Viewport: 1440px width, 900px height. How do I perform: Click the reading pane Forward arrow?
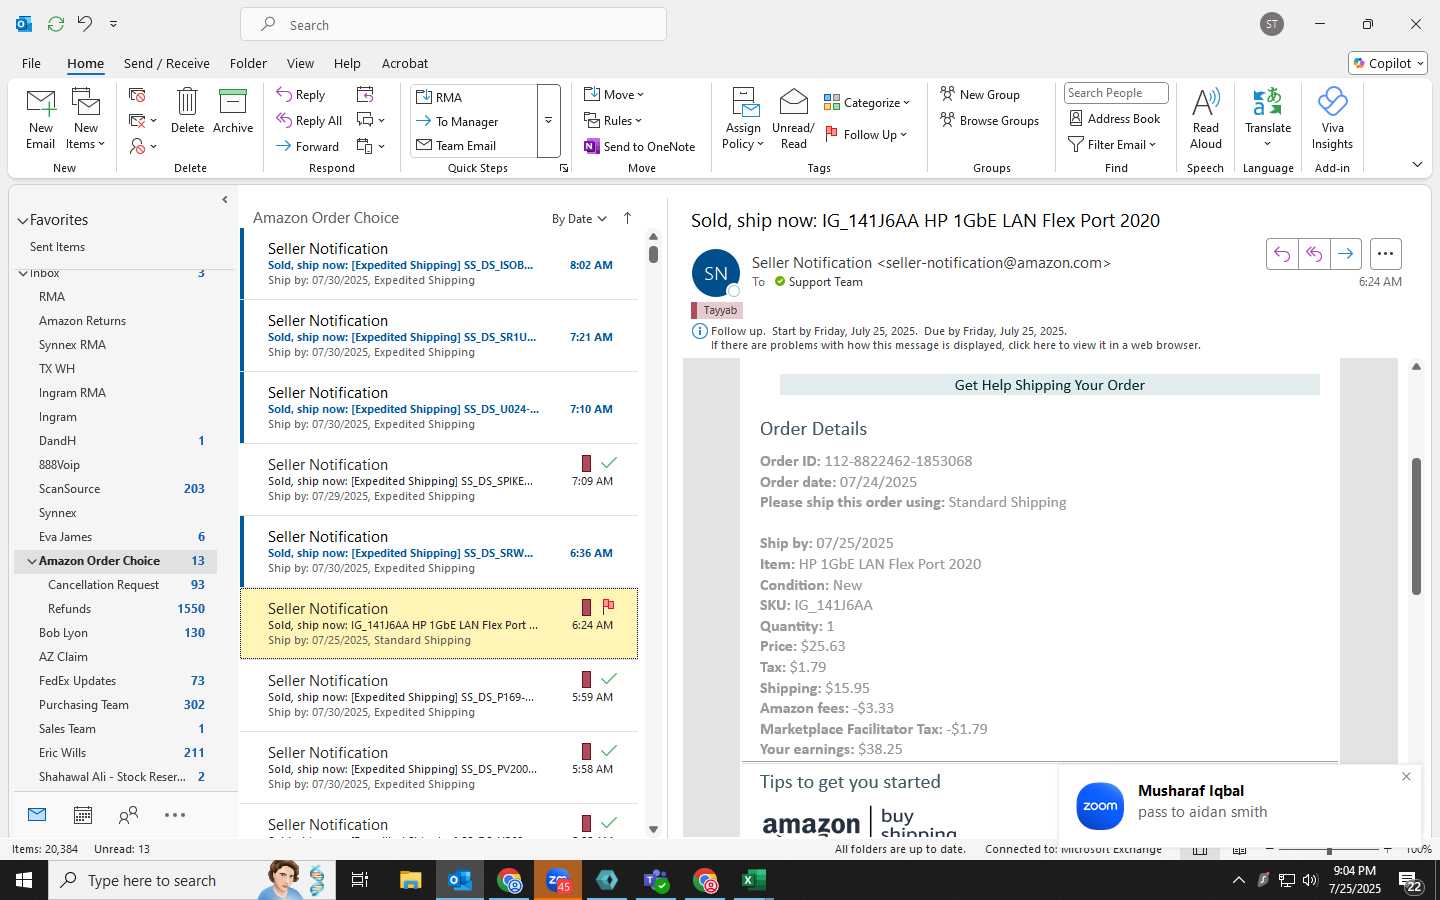(x=1346, y=254)
